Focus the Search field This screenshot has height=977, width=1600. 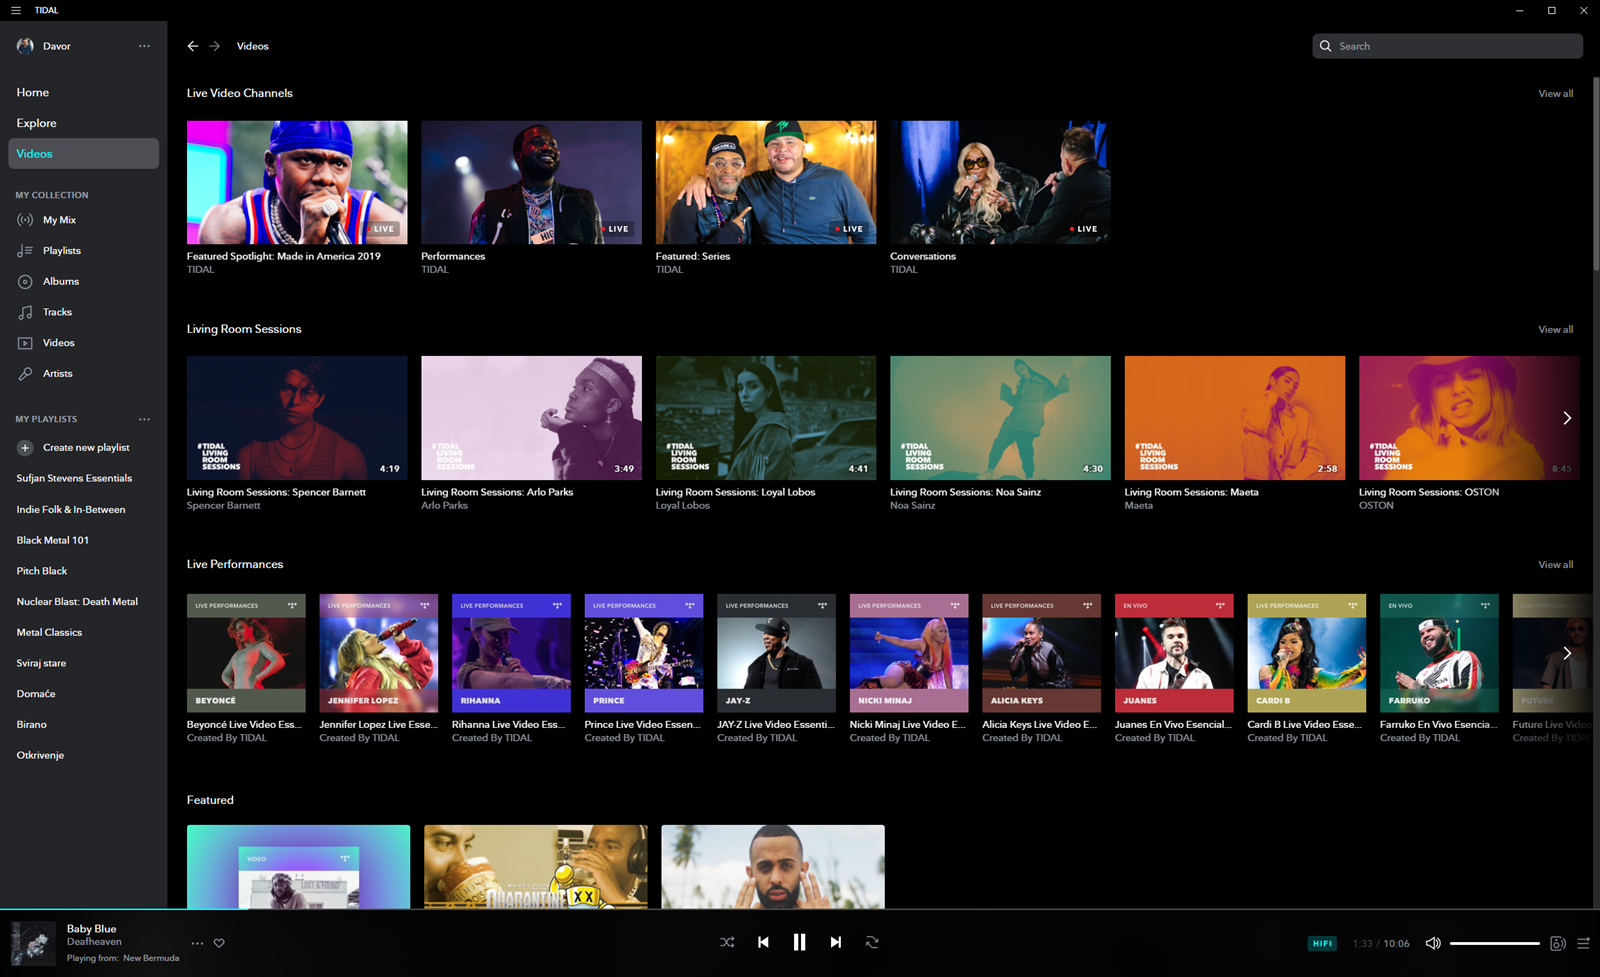coord(1447,46)
